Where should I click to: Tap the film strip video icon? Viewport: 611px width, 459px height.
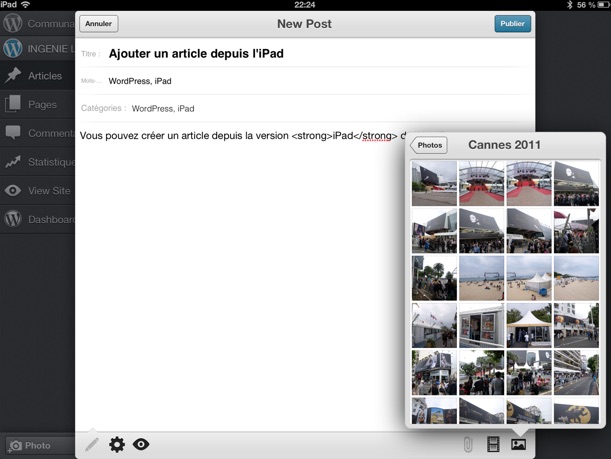[x=493, y=444]
